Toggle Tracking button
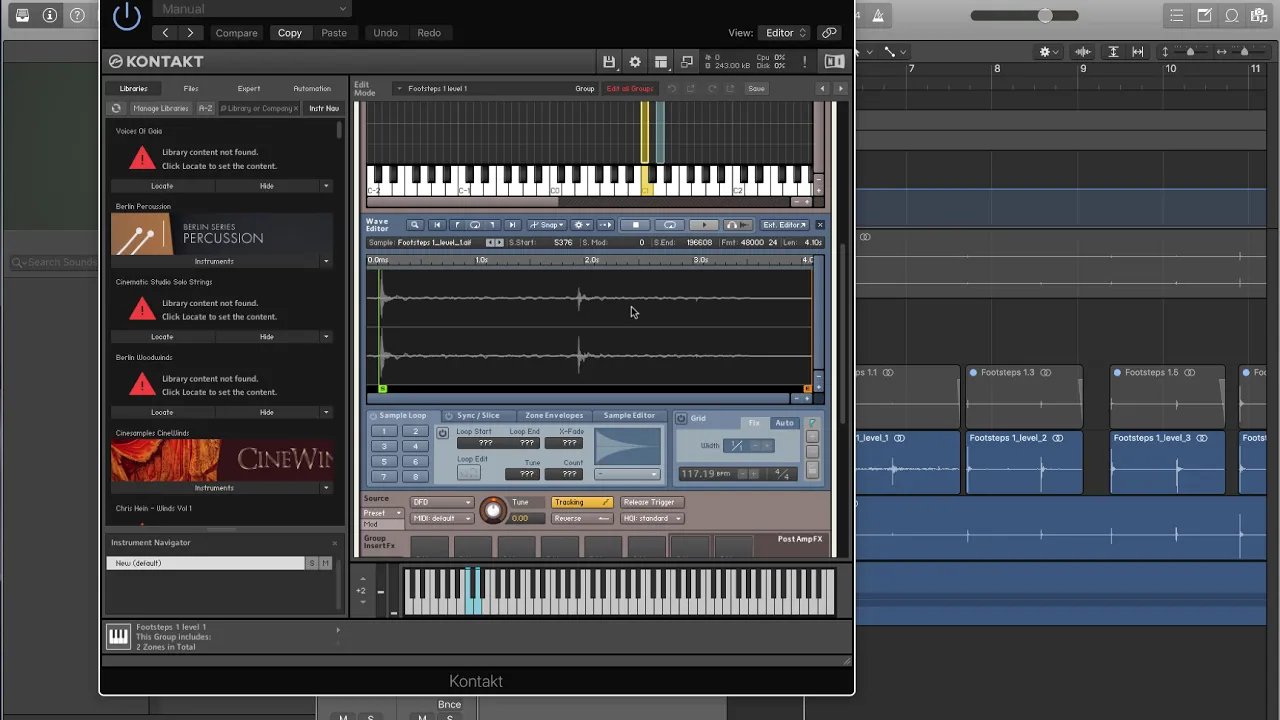 click(x=582, y=502)
